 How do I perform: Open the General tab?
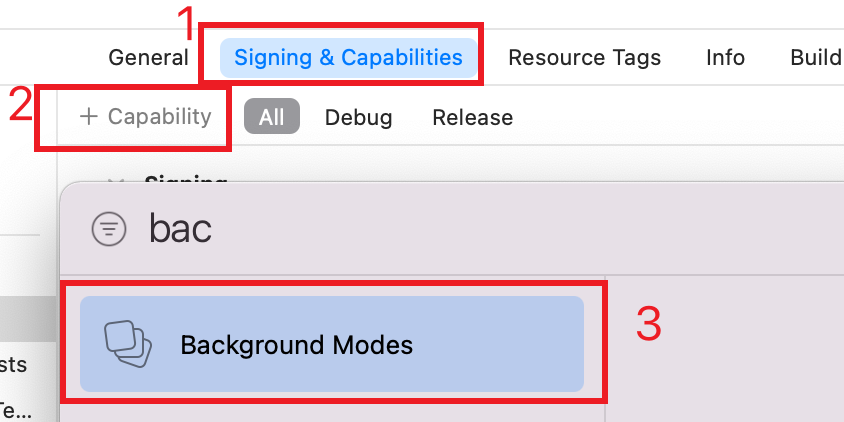(x=149, y=58)
